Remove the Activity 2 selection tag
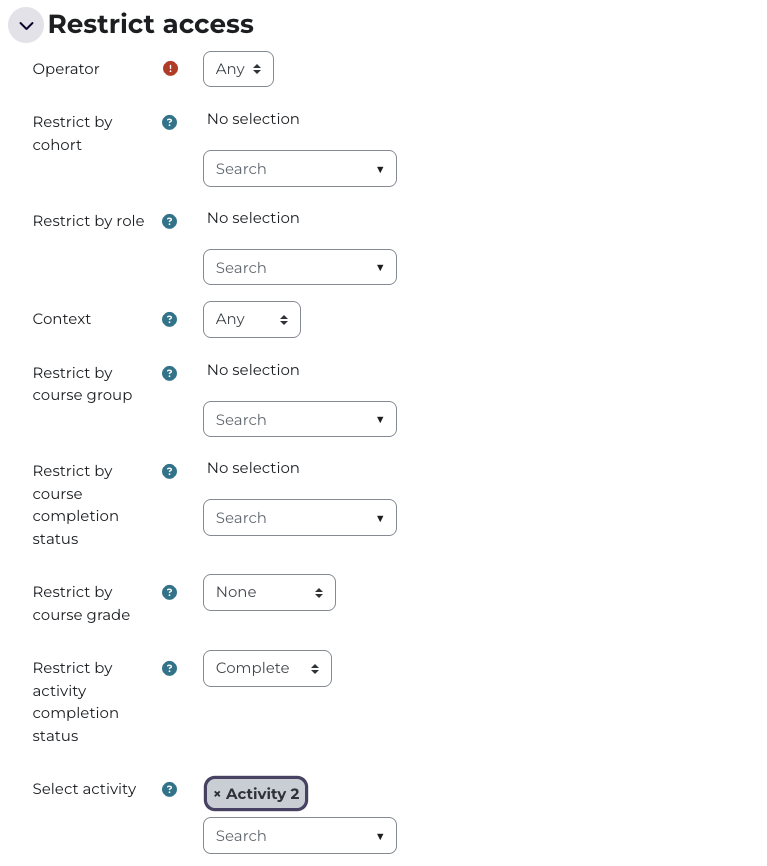 pos(218,794)
